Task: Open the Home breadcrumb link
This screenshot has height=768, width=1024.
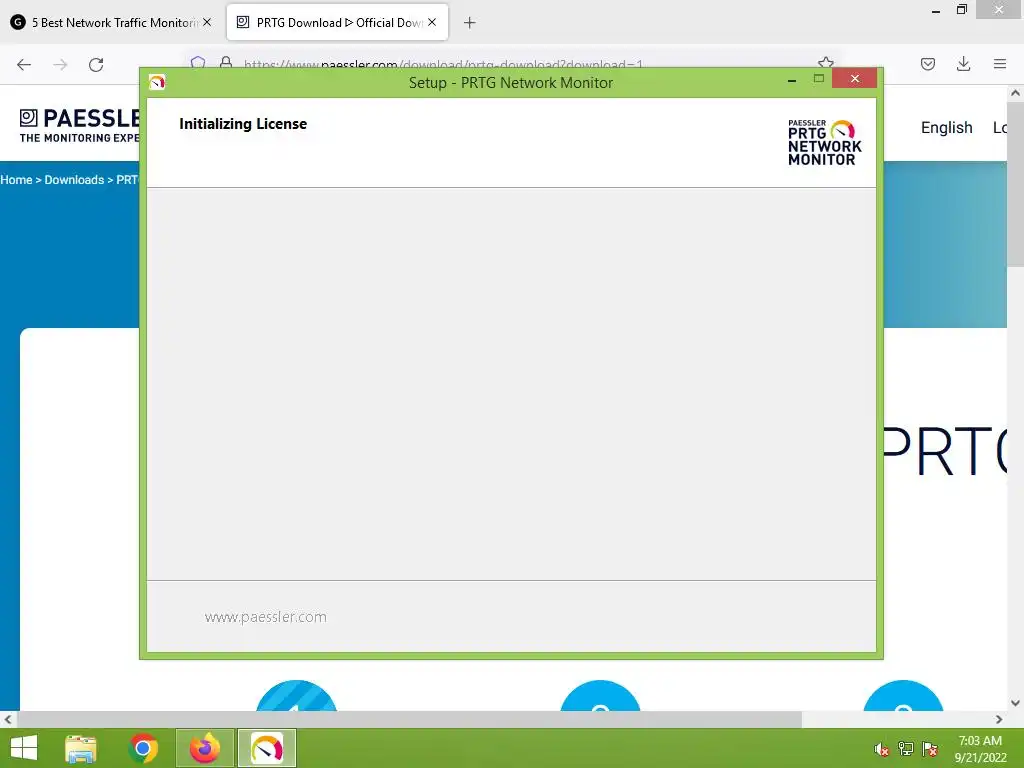Action: pos(16,180)
